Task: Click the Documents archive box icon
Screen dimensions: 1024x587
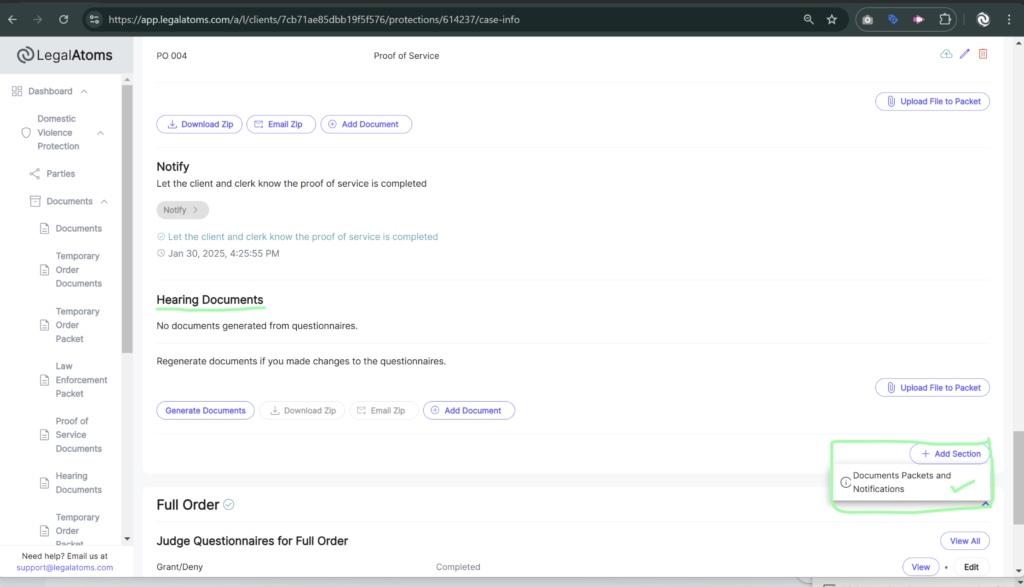Action: coord(35,201)
